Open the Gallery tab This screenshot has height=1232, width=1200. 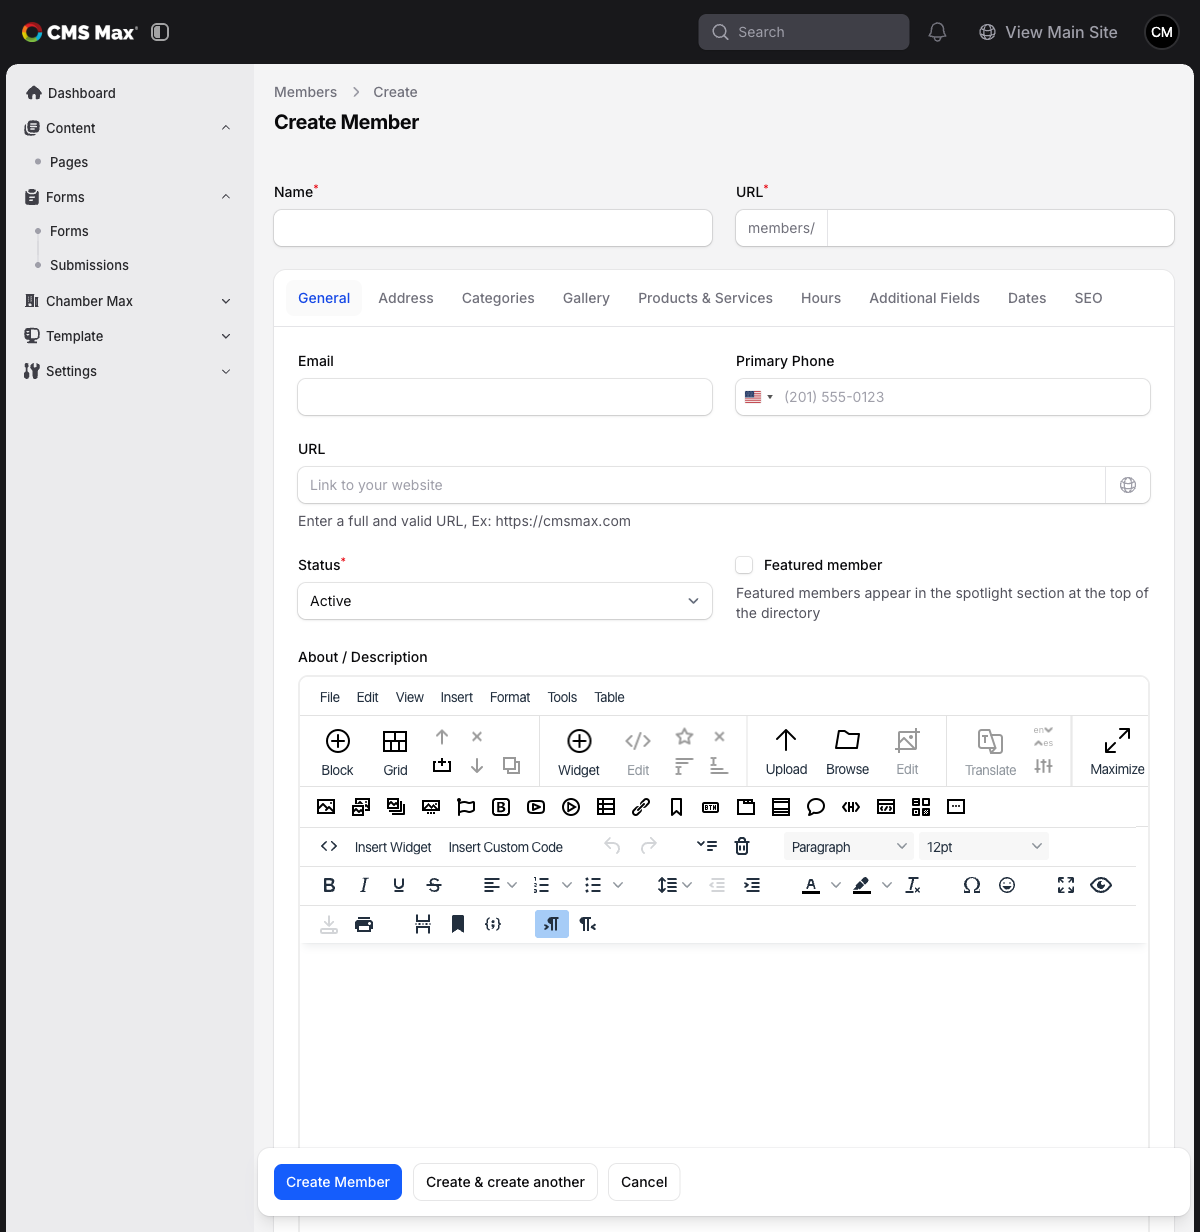(586, 298)
